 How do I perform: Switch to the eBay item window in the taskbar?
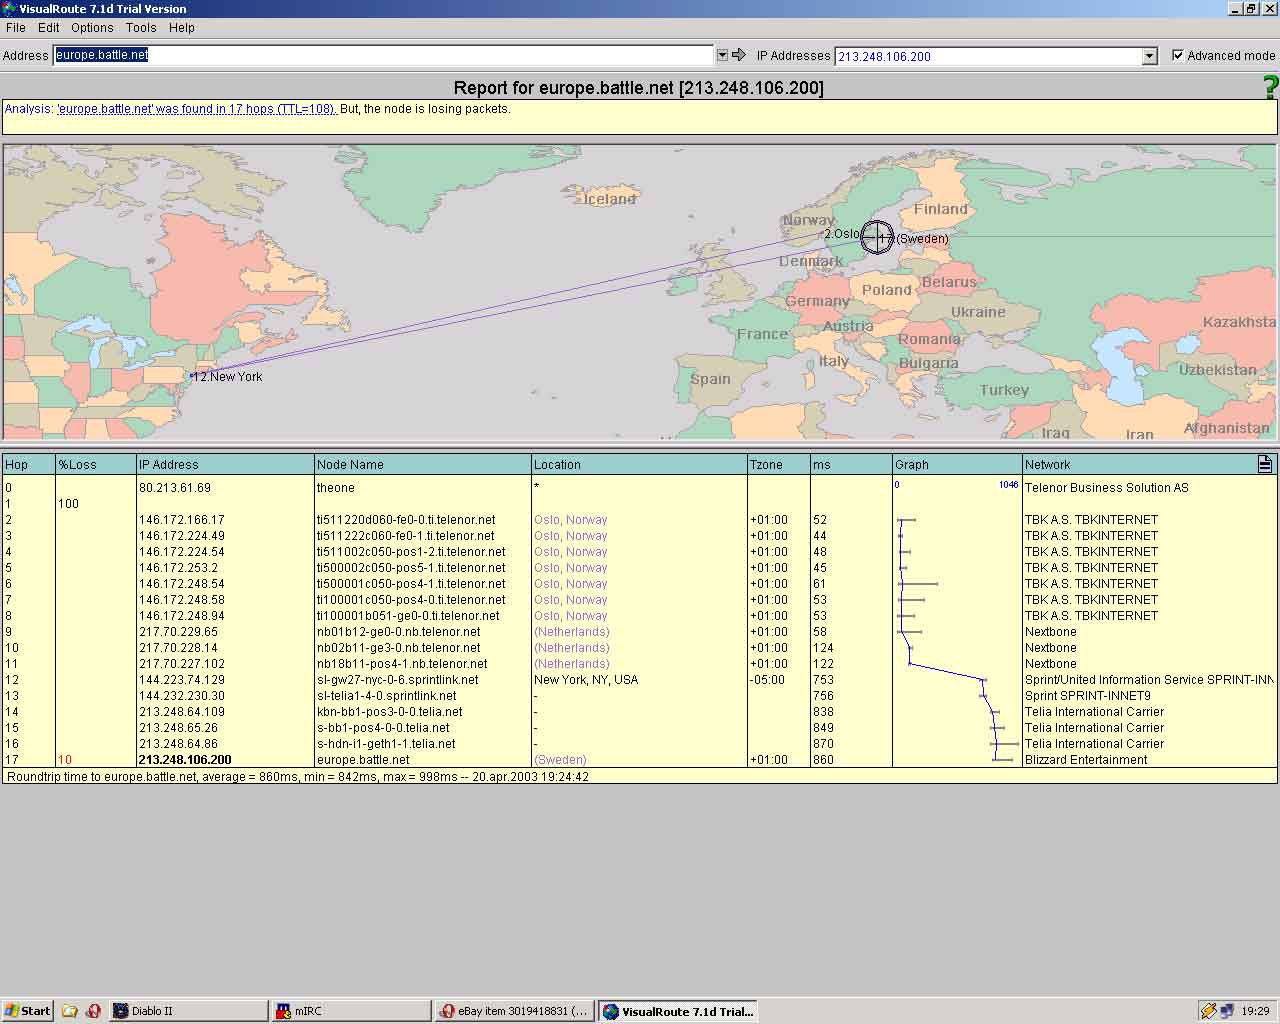(515, 1011)
